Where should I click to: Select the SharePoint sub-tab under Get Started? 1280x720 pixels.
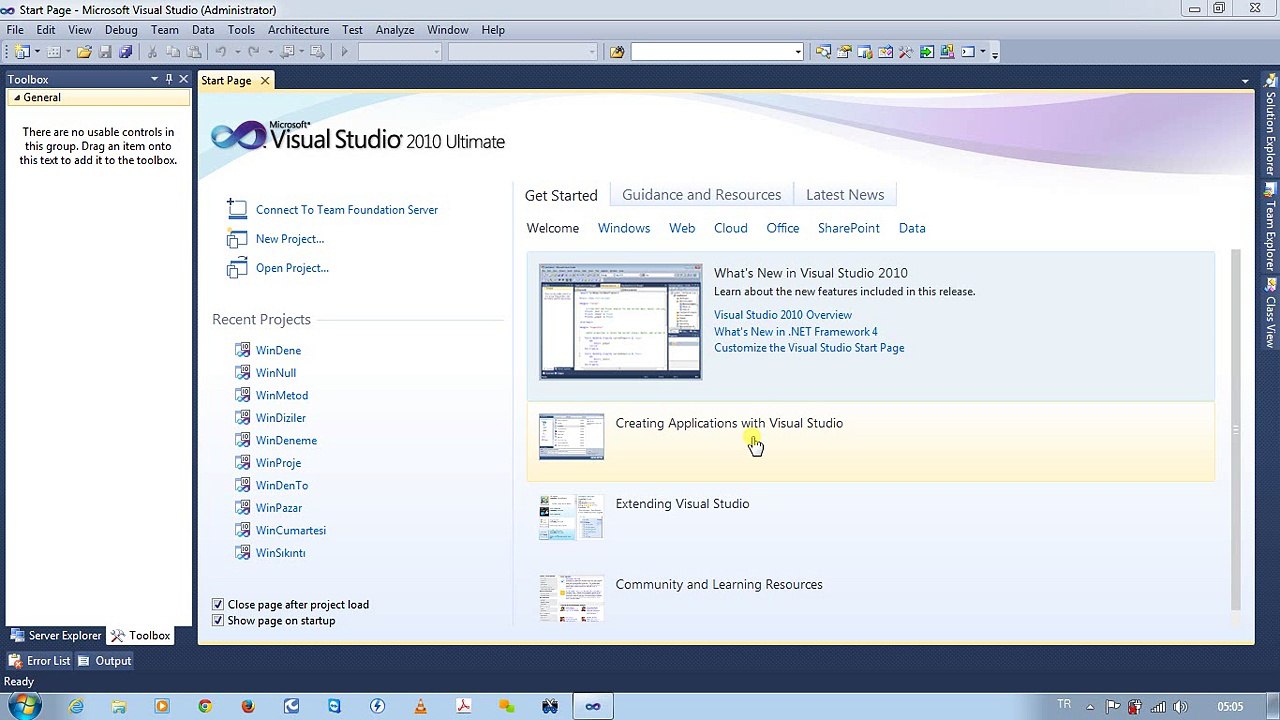coord(848,228)
